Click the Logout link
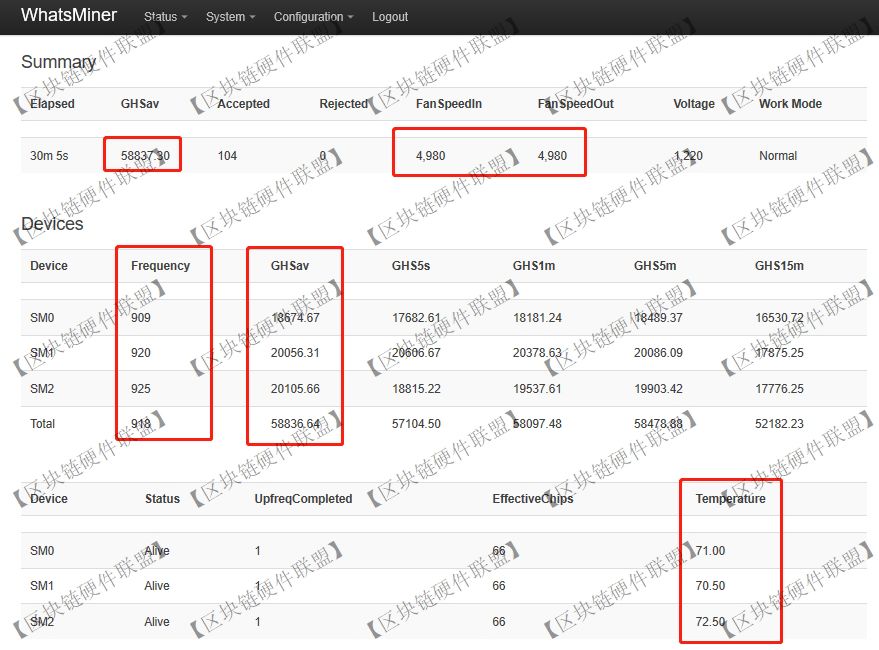Viewport: 879px width, 650px height. [390, 17]
